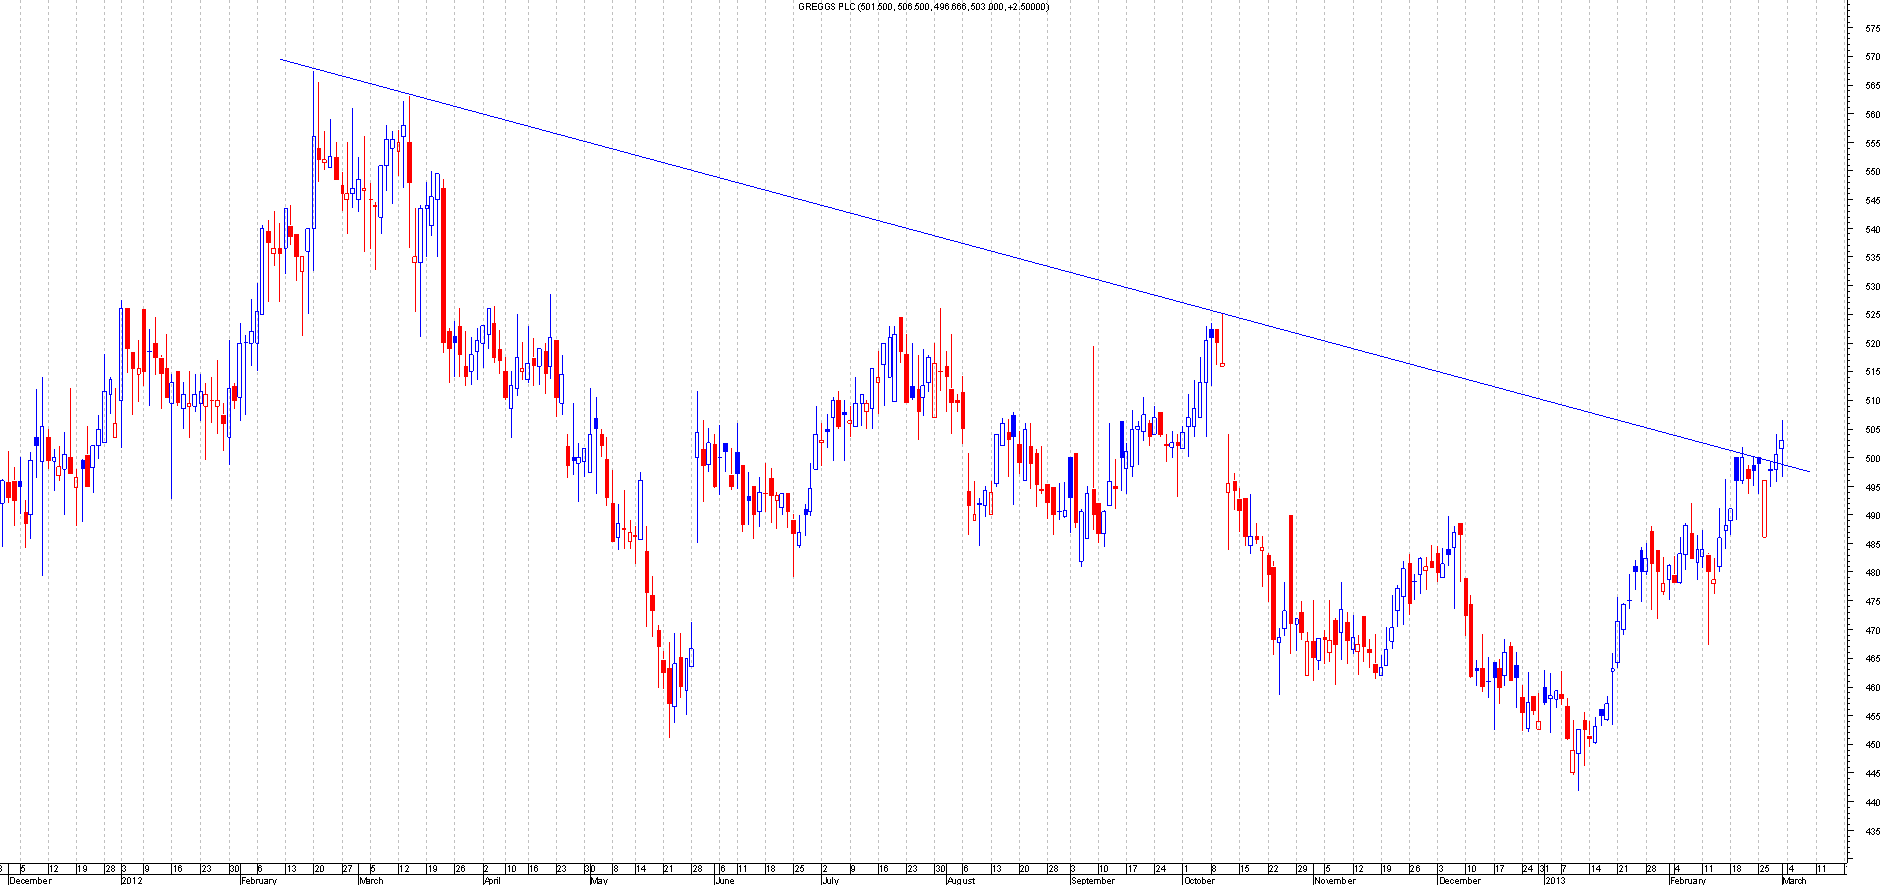Click the 2012 year label on time axis

[x=132, y=880]
